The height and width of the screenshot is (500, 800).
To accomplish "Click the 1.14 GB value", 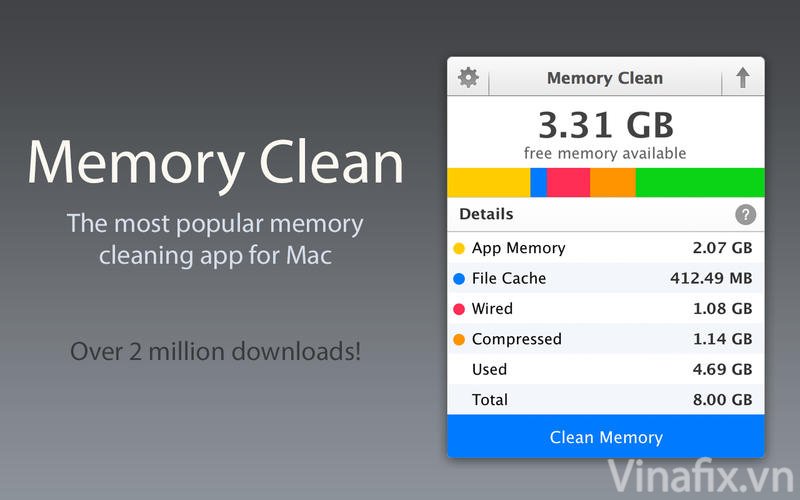I will (722, 339).
